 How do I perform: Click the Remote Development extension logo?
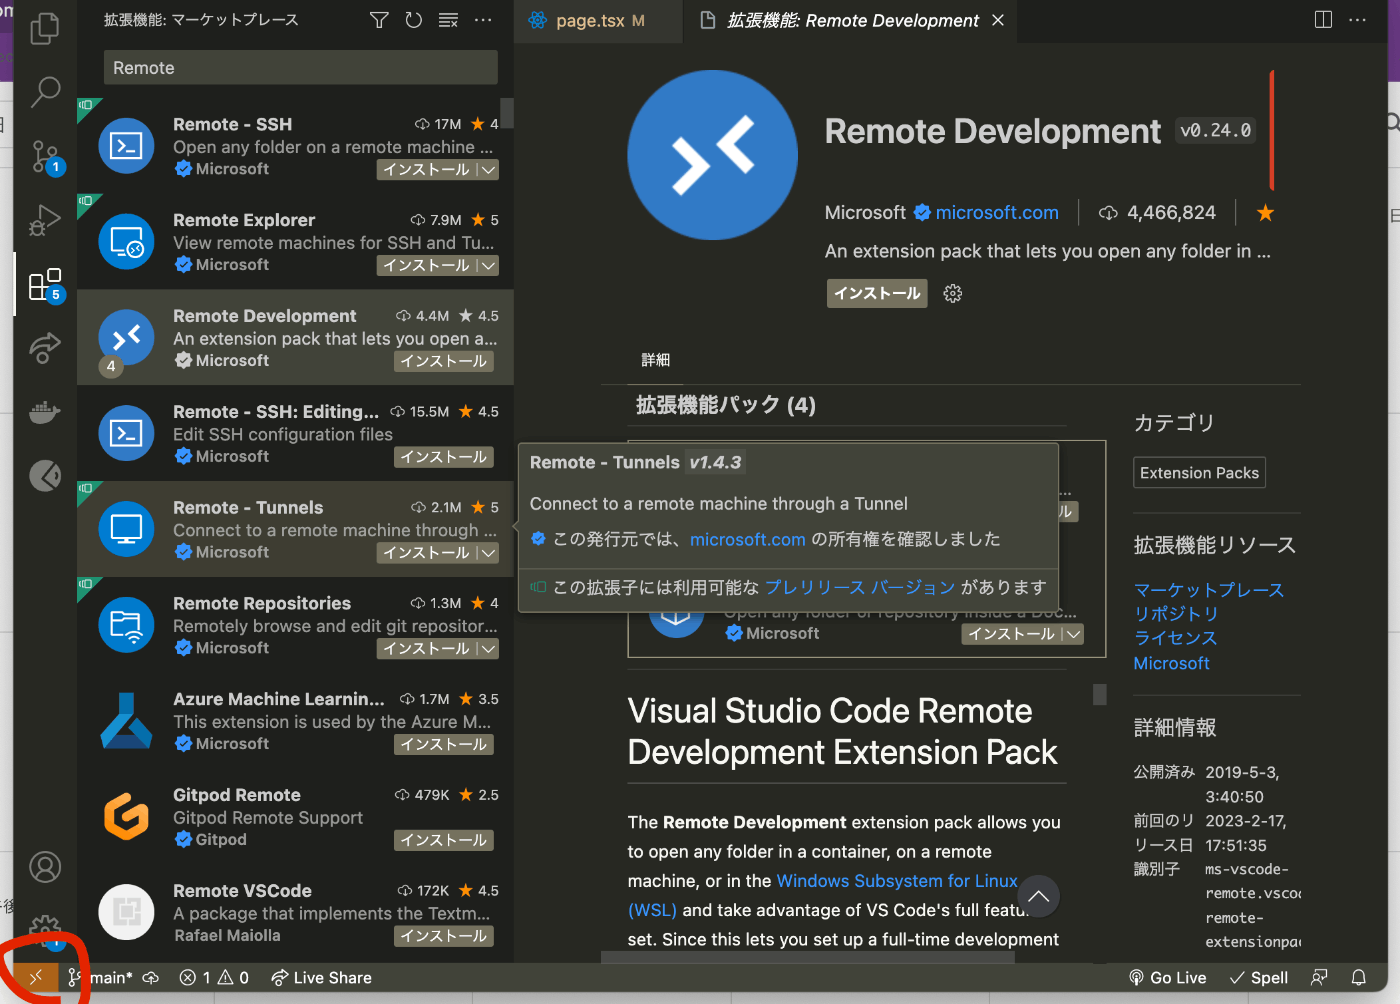point(712,155)
